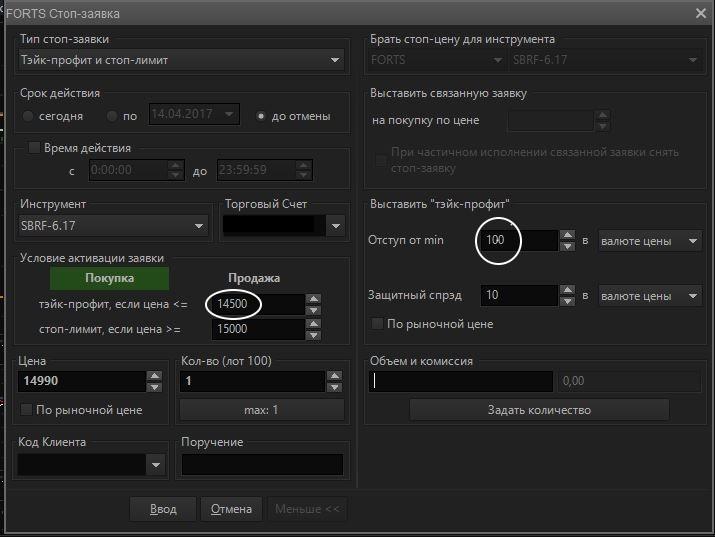
Task: Increase the тэйк-профит price with up arrow
Action: [314, 299]
